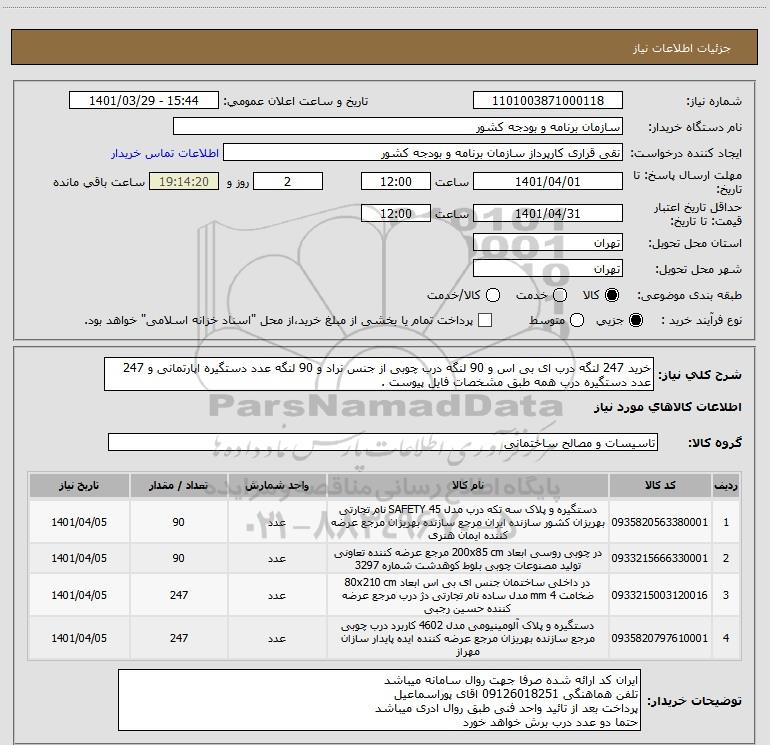Click quantity 90 in row 2
Screen dimensions: 770x745
[179, 558]
